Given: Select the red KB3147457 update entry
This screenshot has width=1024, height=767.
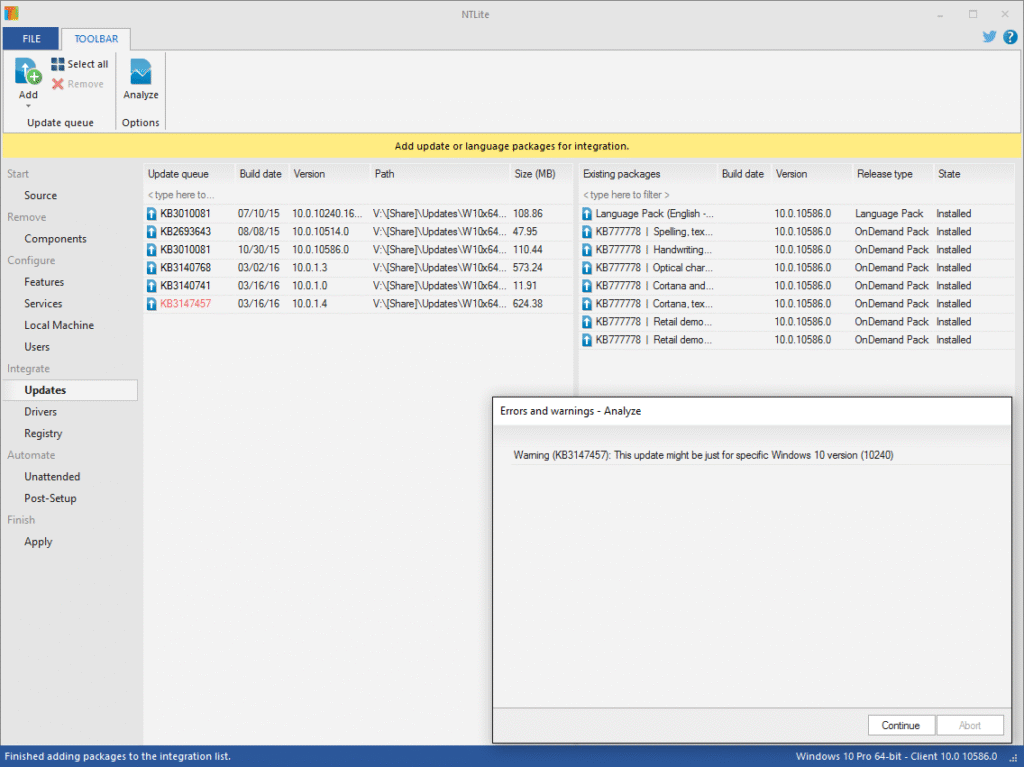Looking at the screenshot, I should click(x=186, y=303).
